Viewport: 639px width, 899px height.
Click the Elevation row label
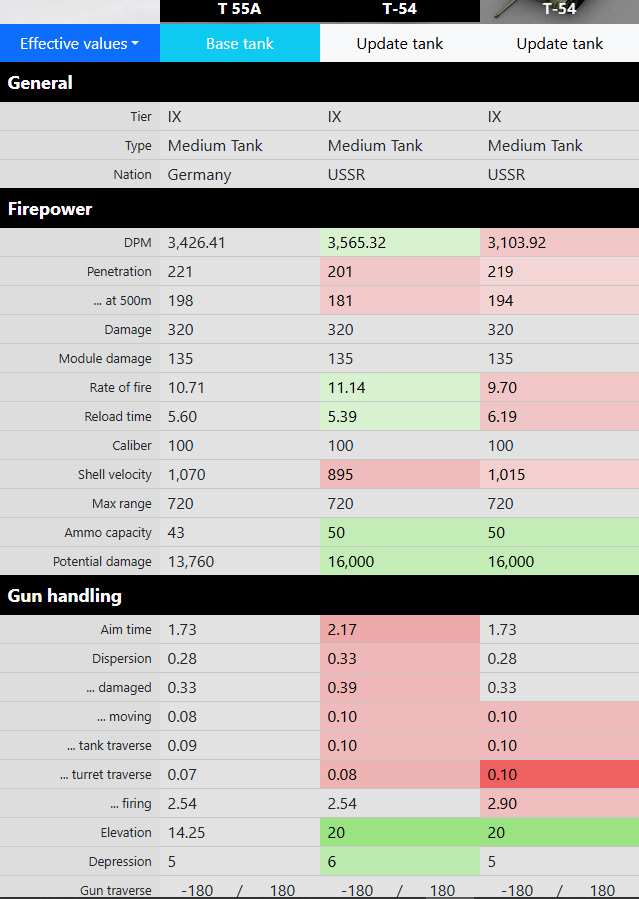125,833
